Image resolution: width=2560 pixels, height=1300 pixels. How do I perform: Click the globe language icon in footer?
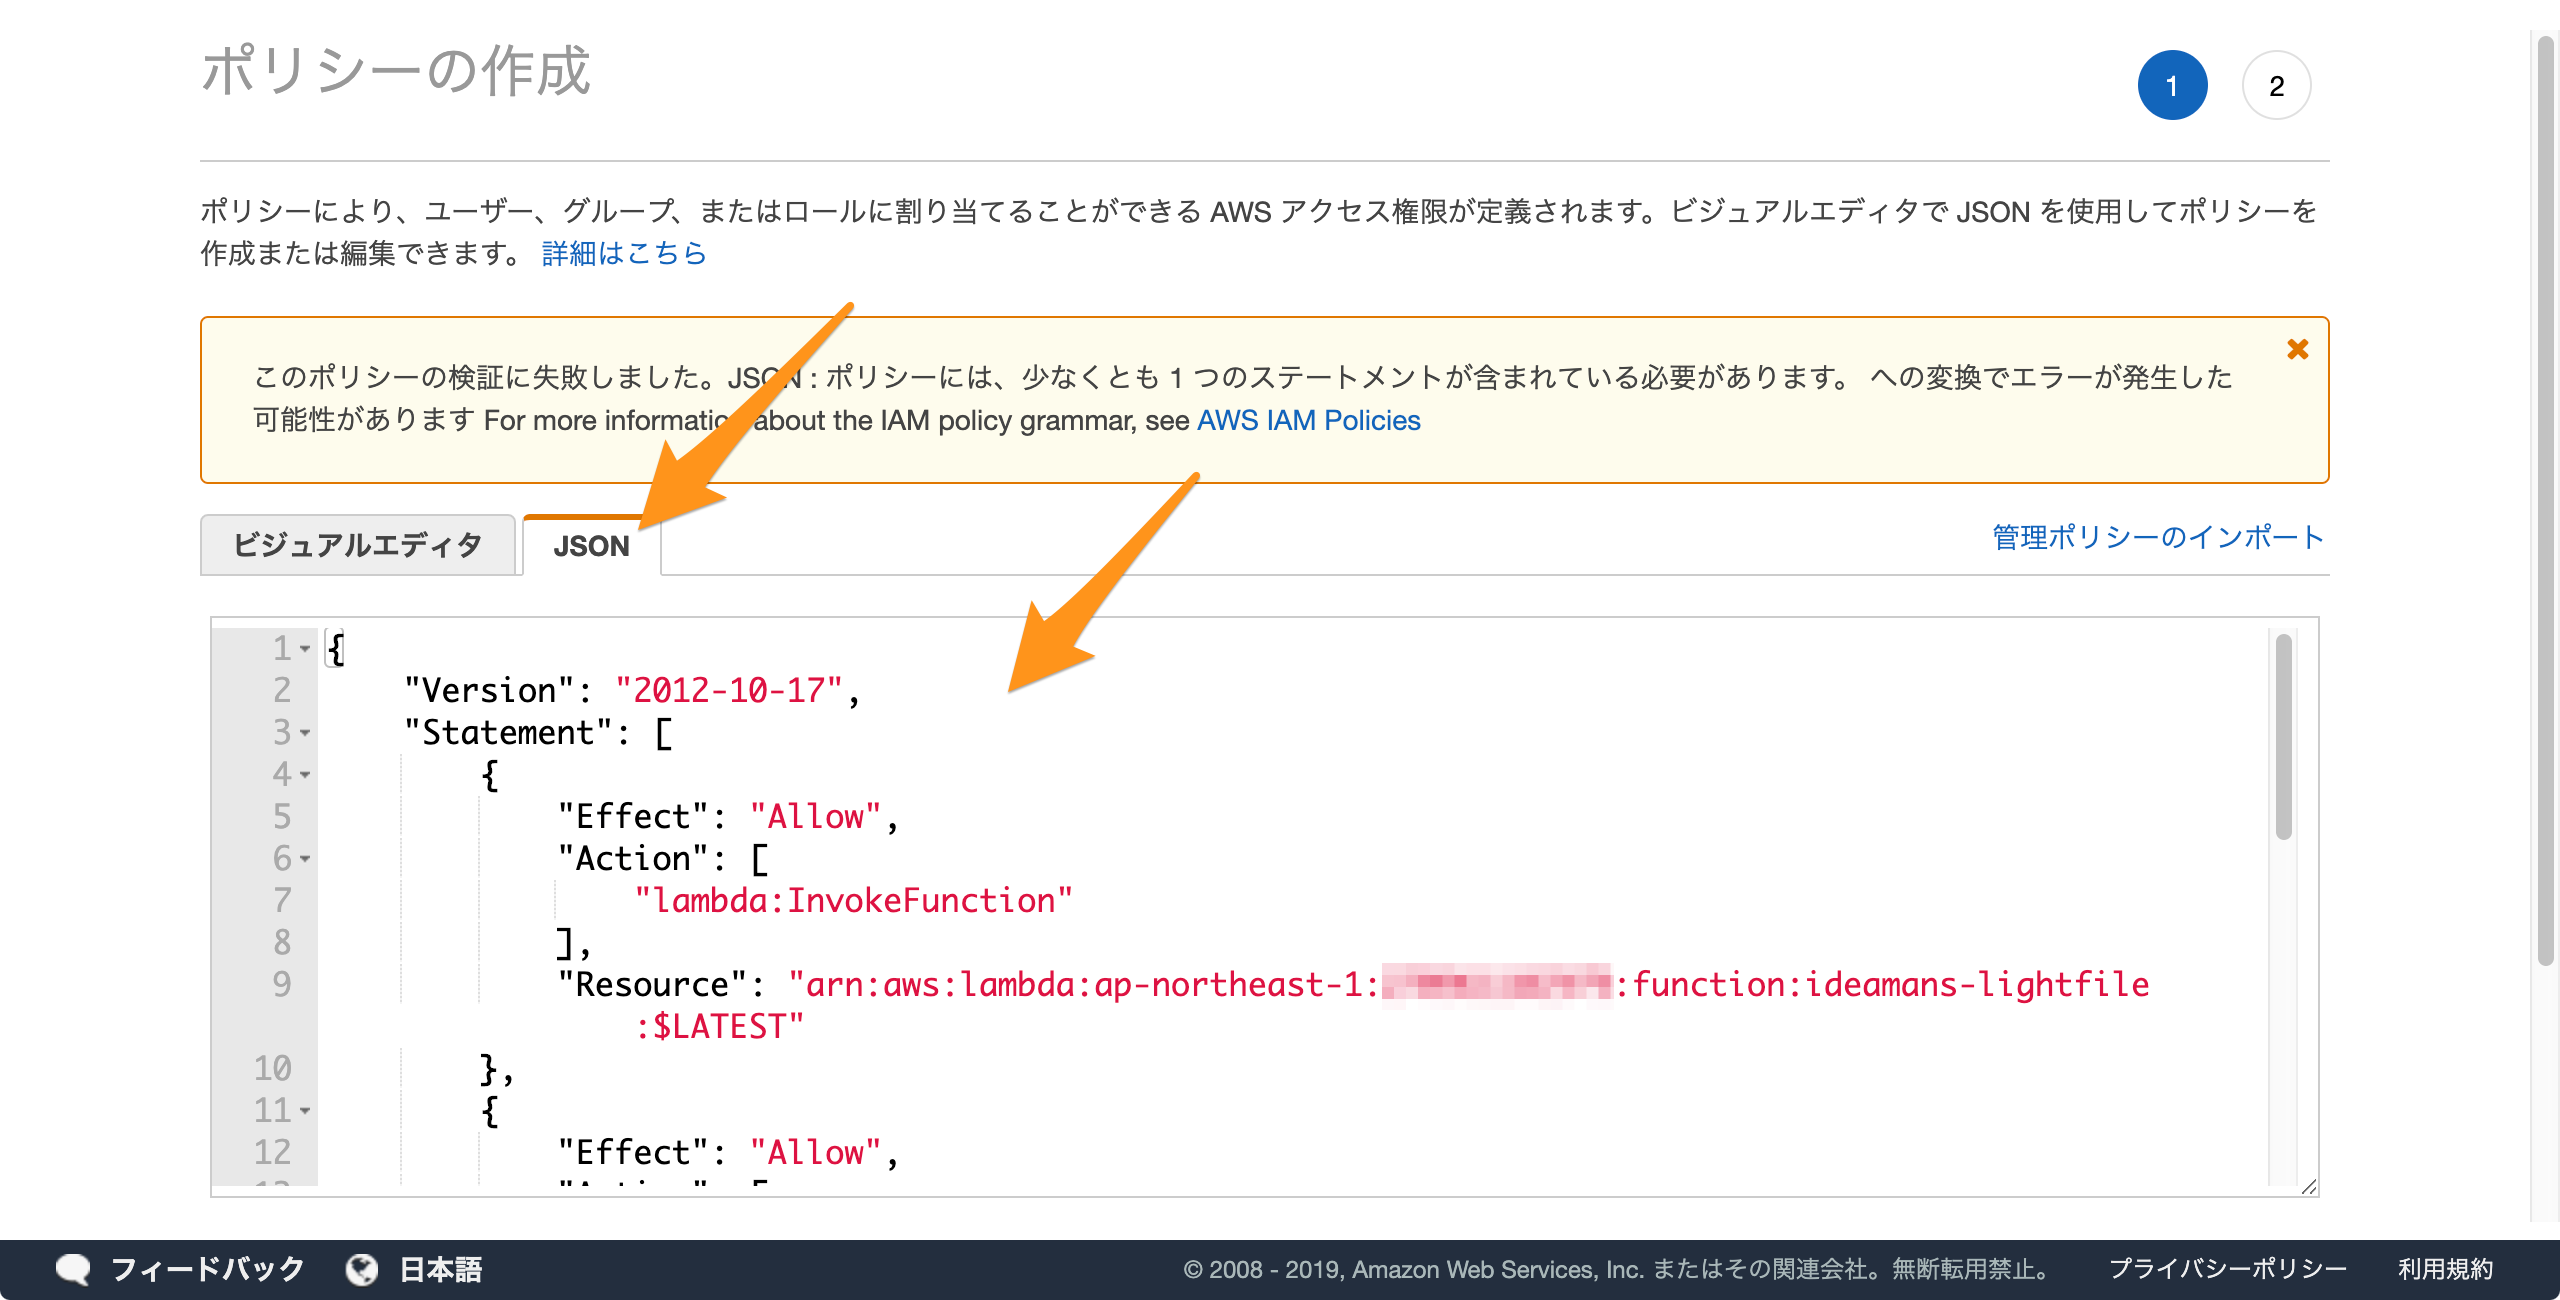[361, 1269]
